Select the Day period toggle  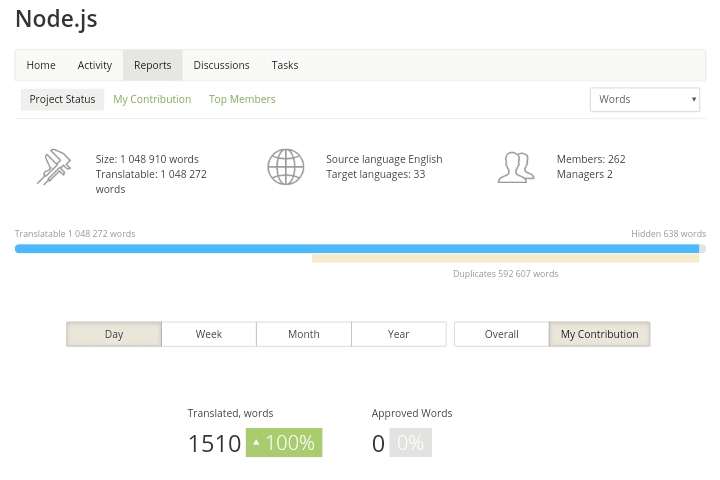(x=114, y=334)
